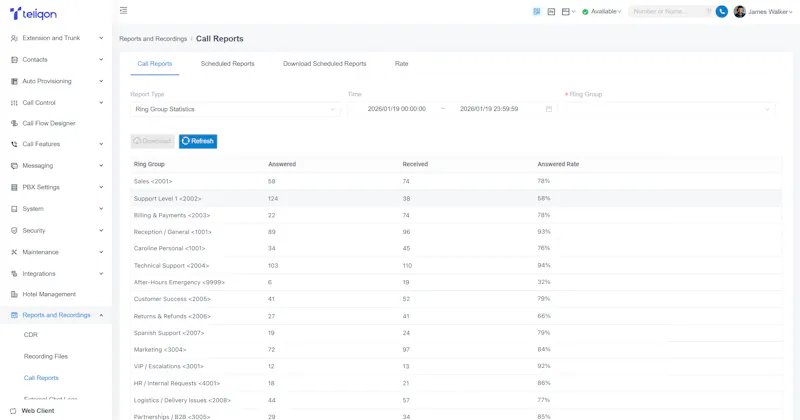
Task: Click the Web Client icon
Action: point(13,411)
